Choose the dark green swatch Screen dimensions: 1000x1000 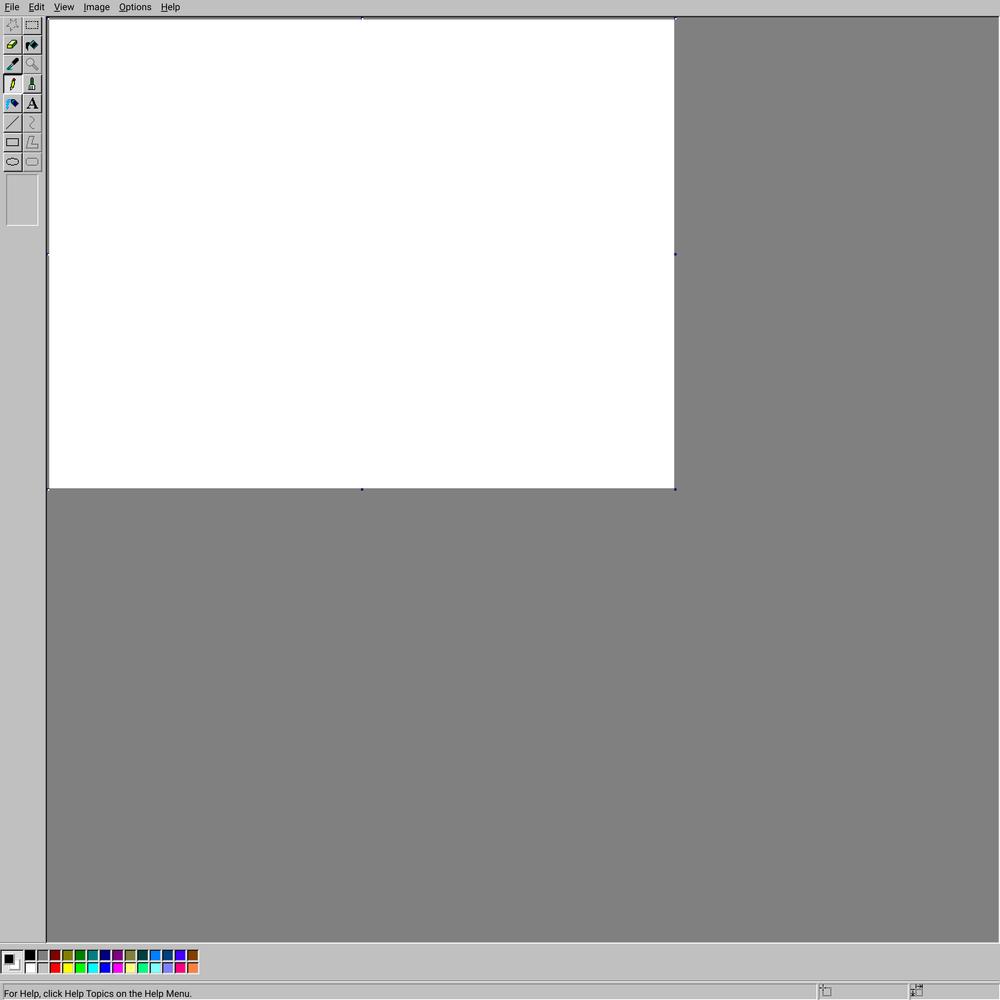(80, 955)
